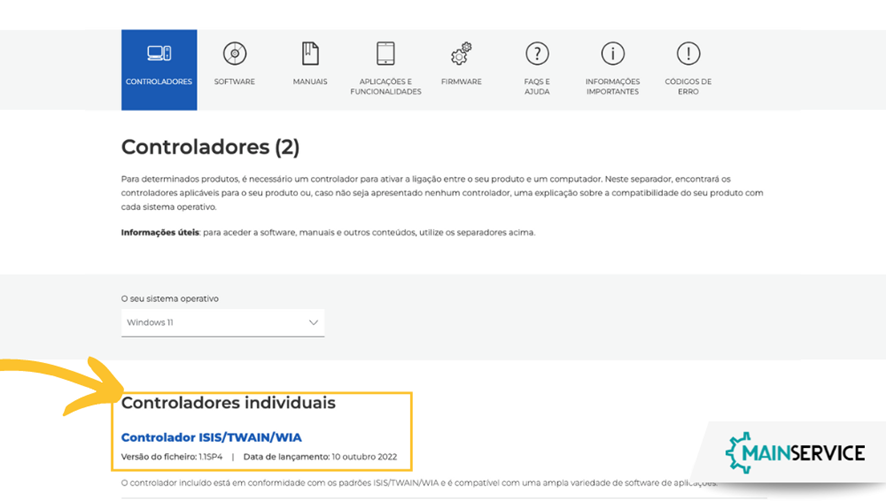Click the Manuais document icon
This screenshot has height=502, width=886.
pos(310,53)
